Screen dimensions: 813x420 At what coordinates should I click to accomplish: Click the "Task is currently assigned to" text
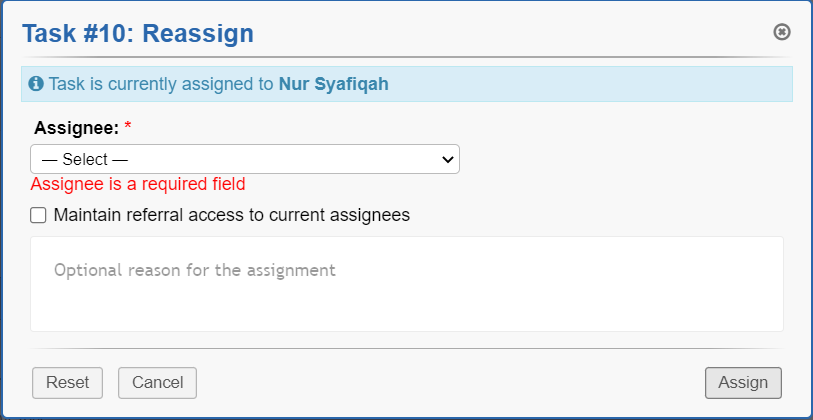161,84
